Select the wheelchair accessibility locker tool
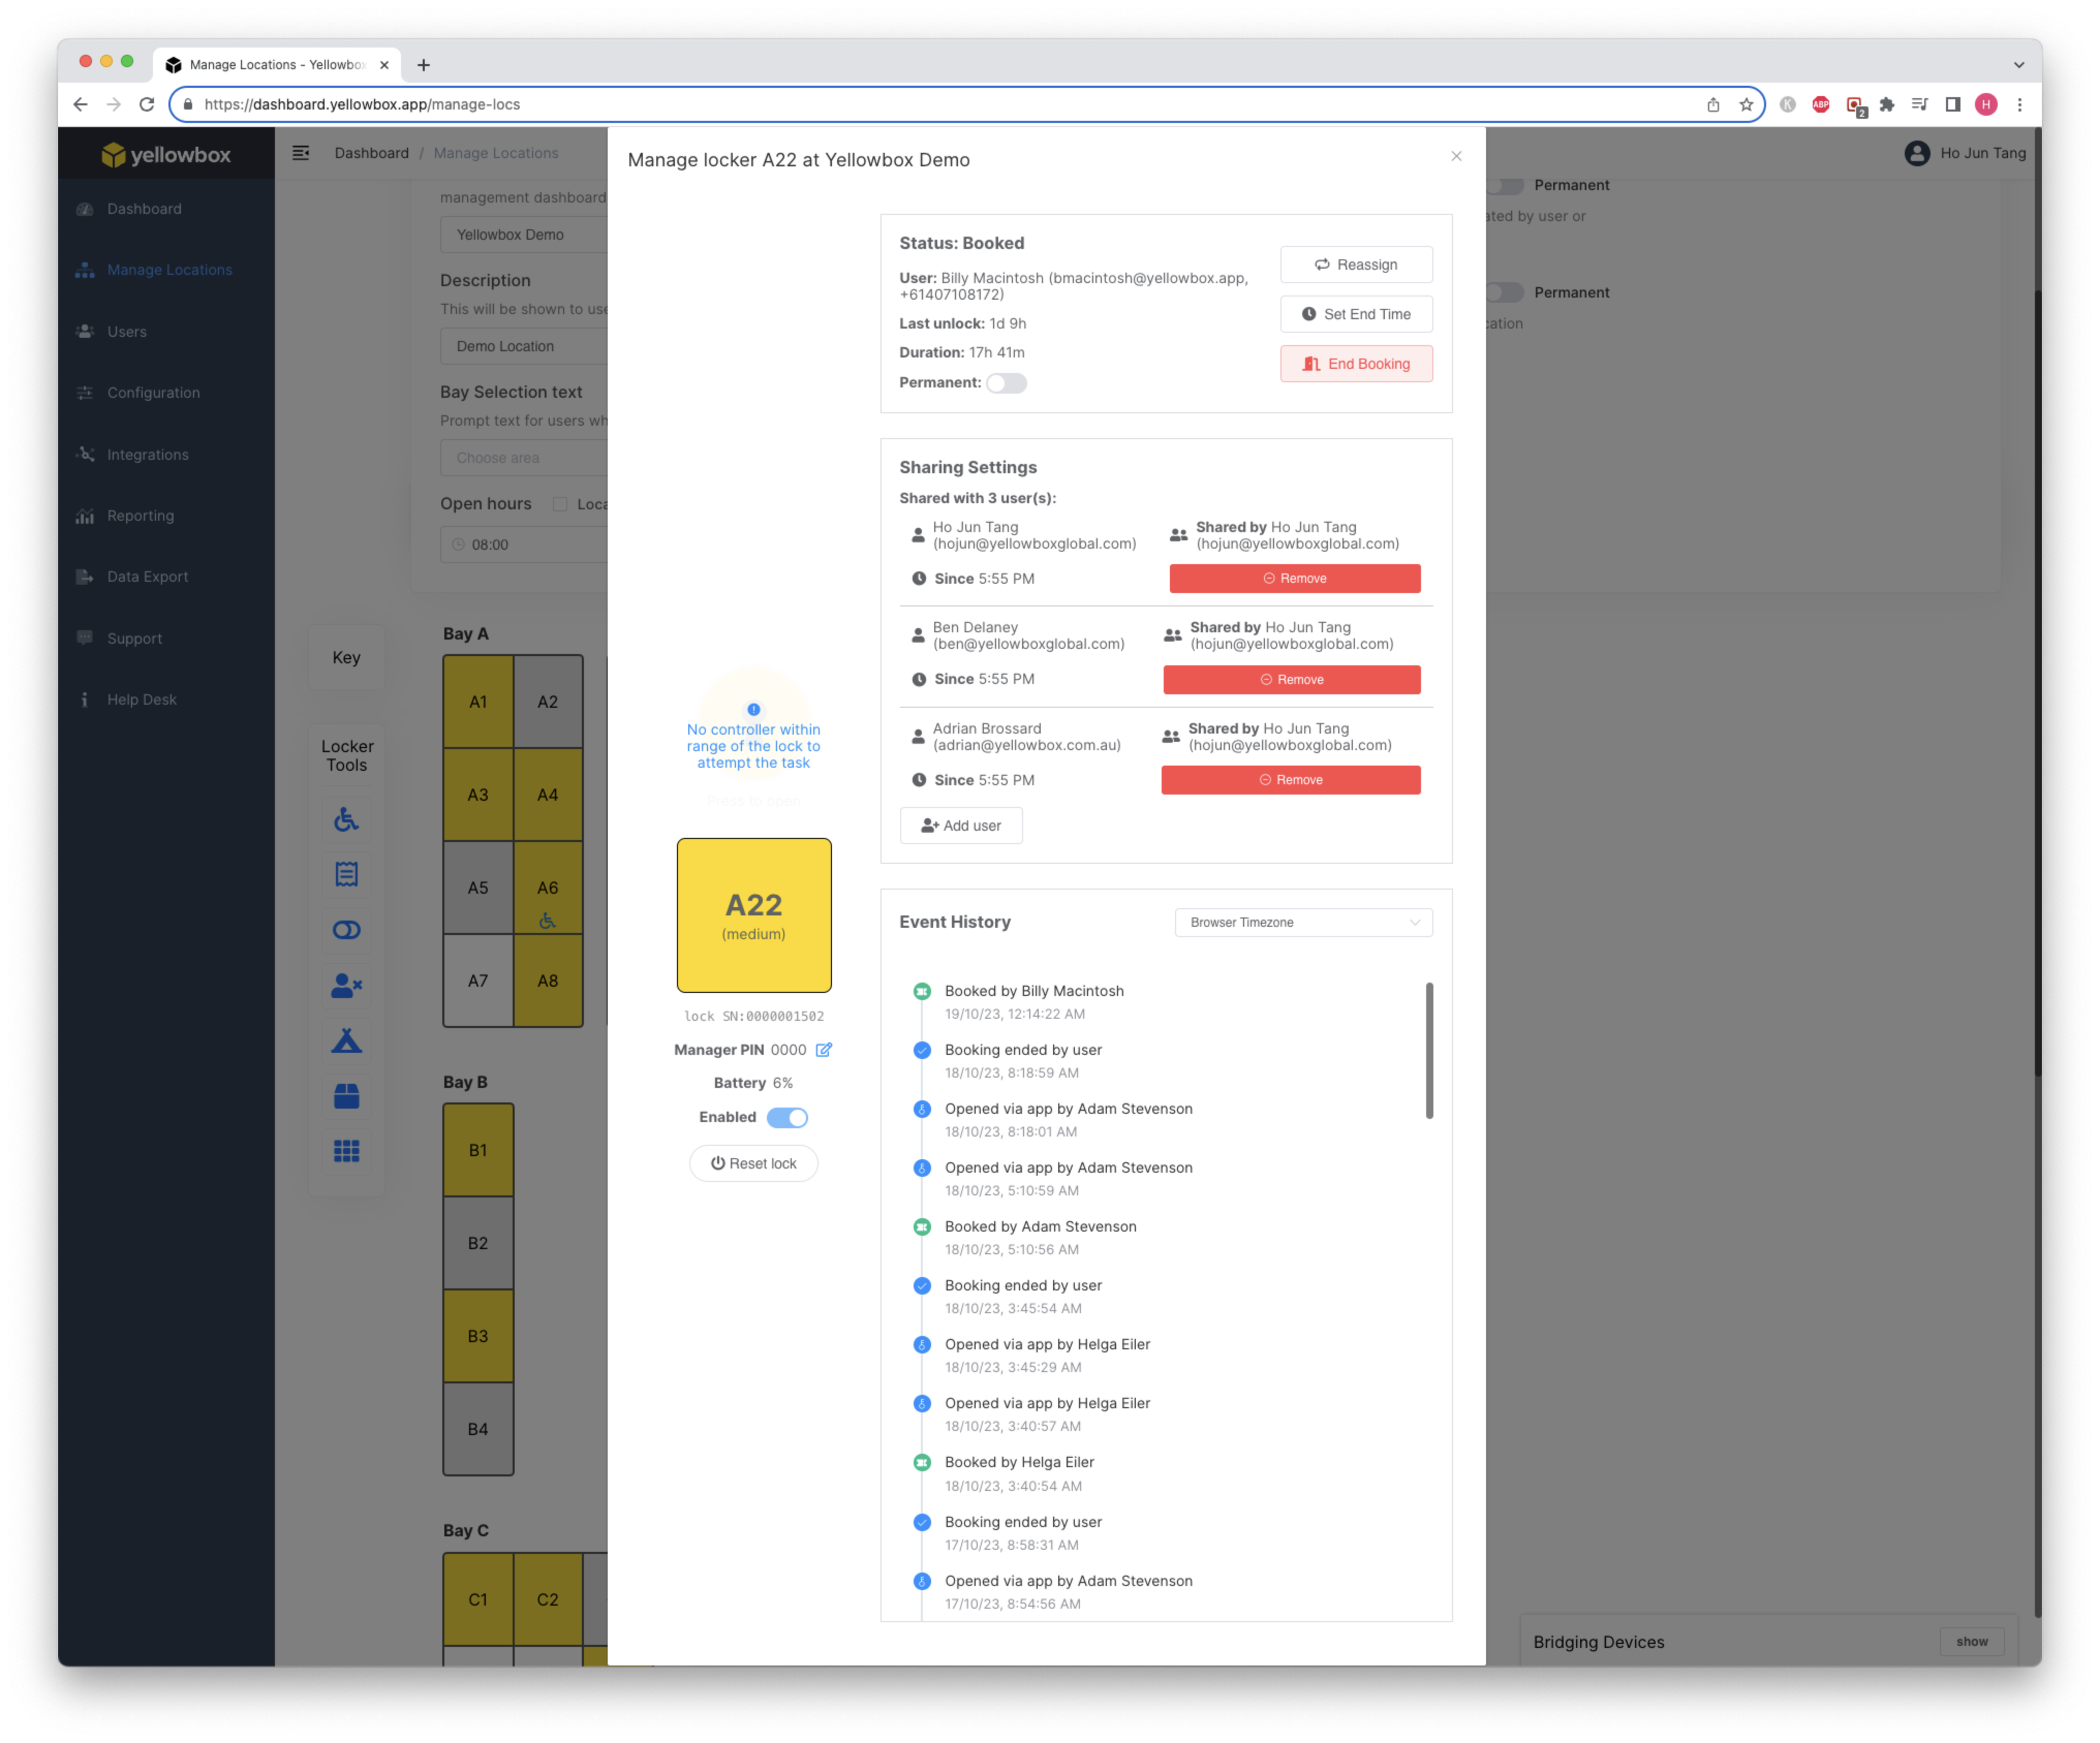 [346, 820]
